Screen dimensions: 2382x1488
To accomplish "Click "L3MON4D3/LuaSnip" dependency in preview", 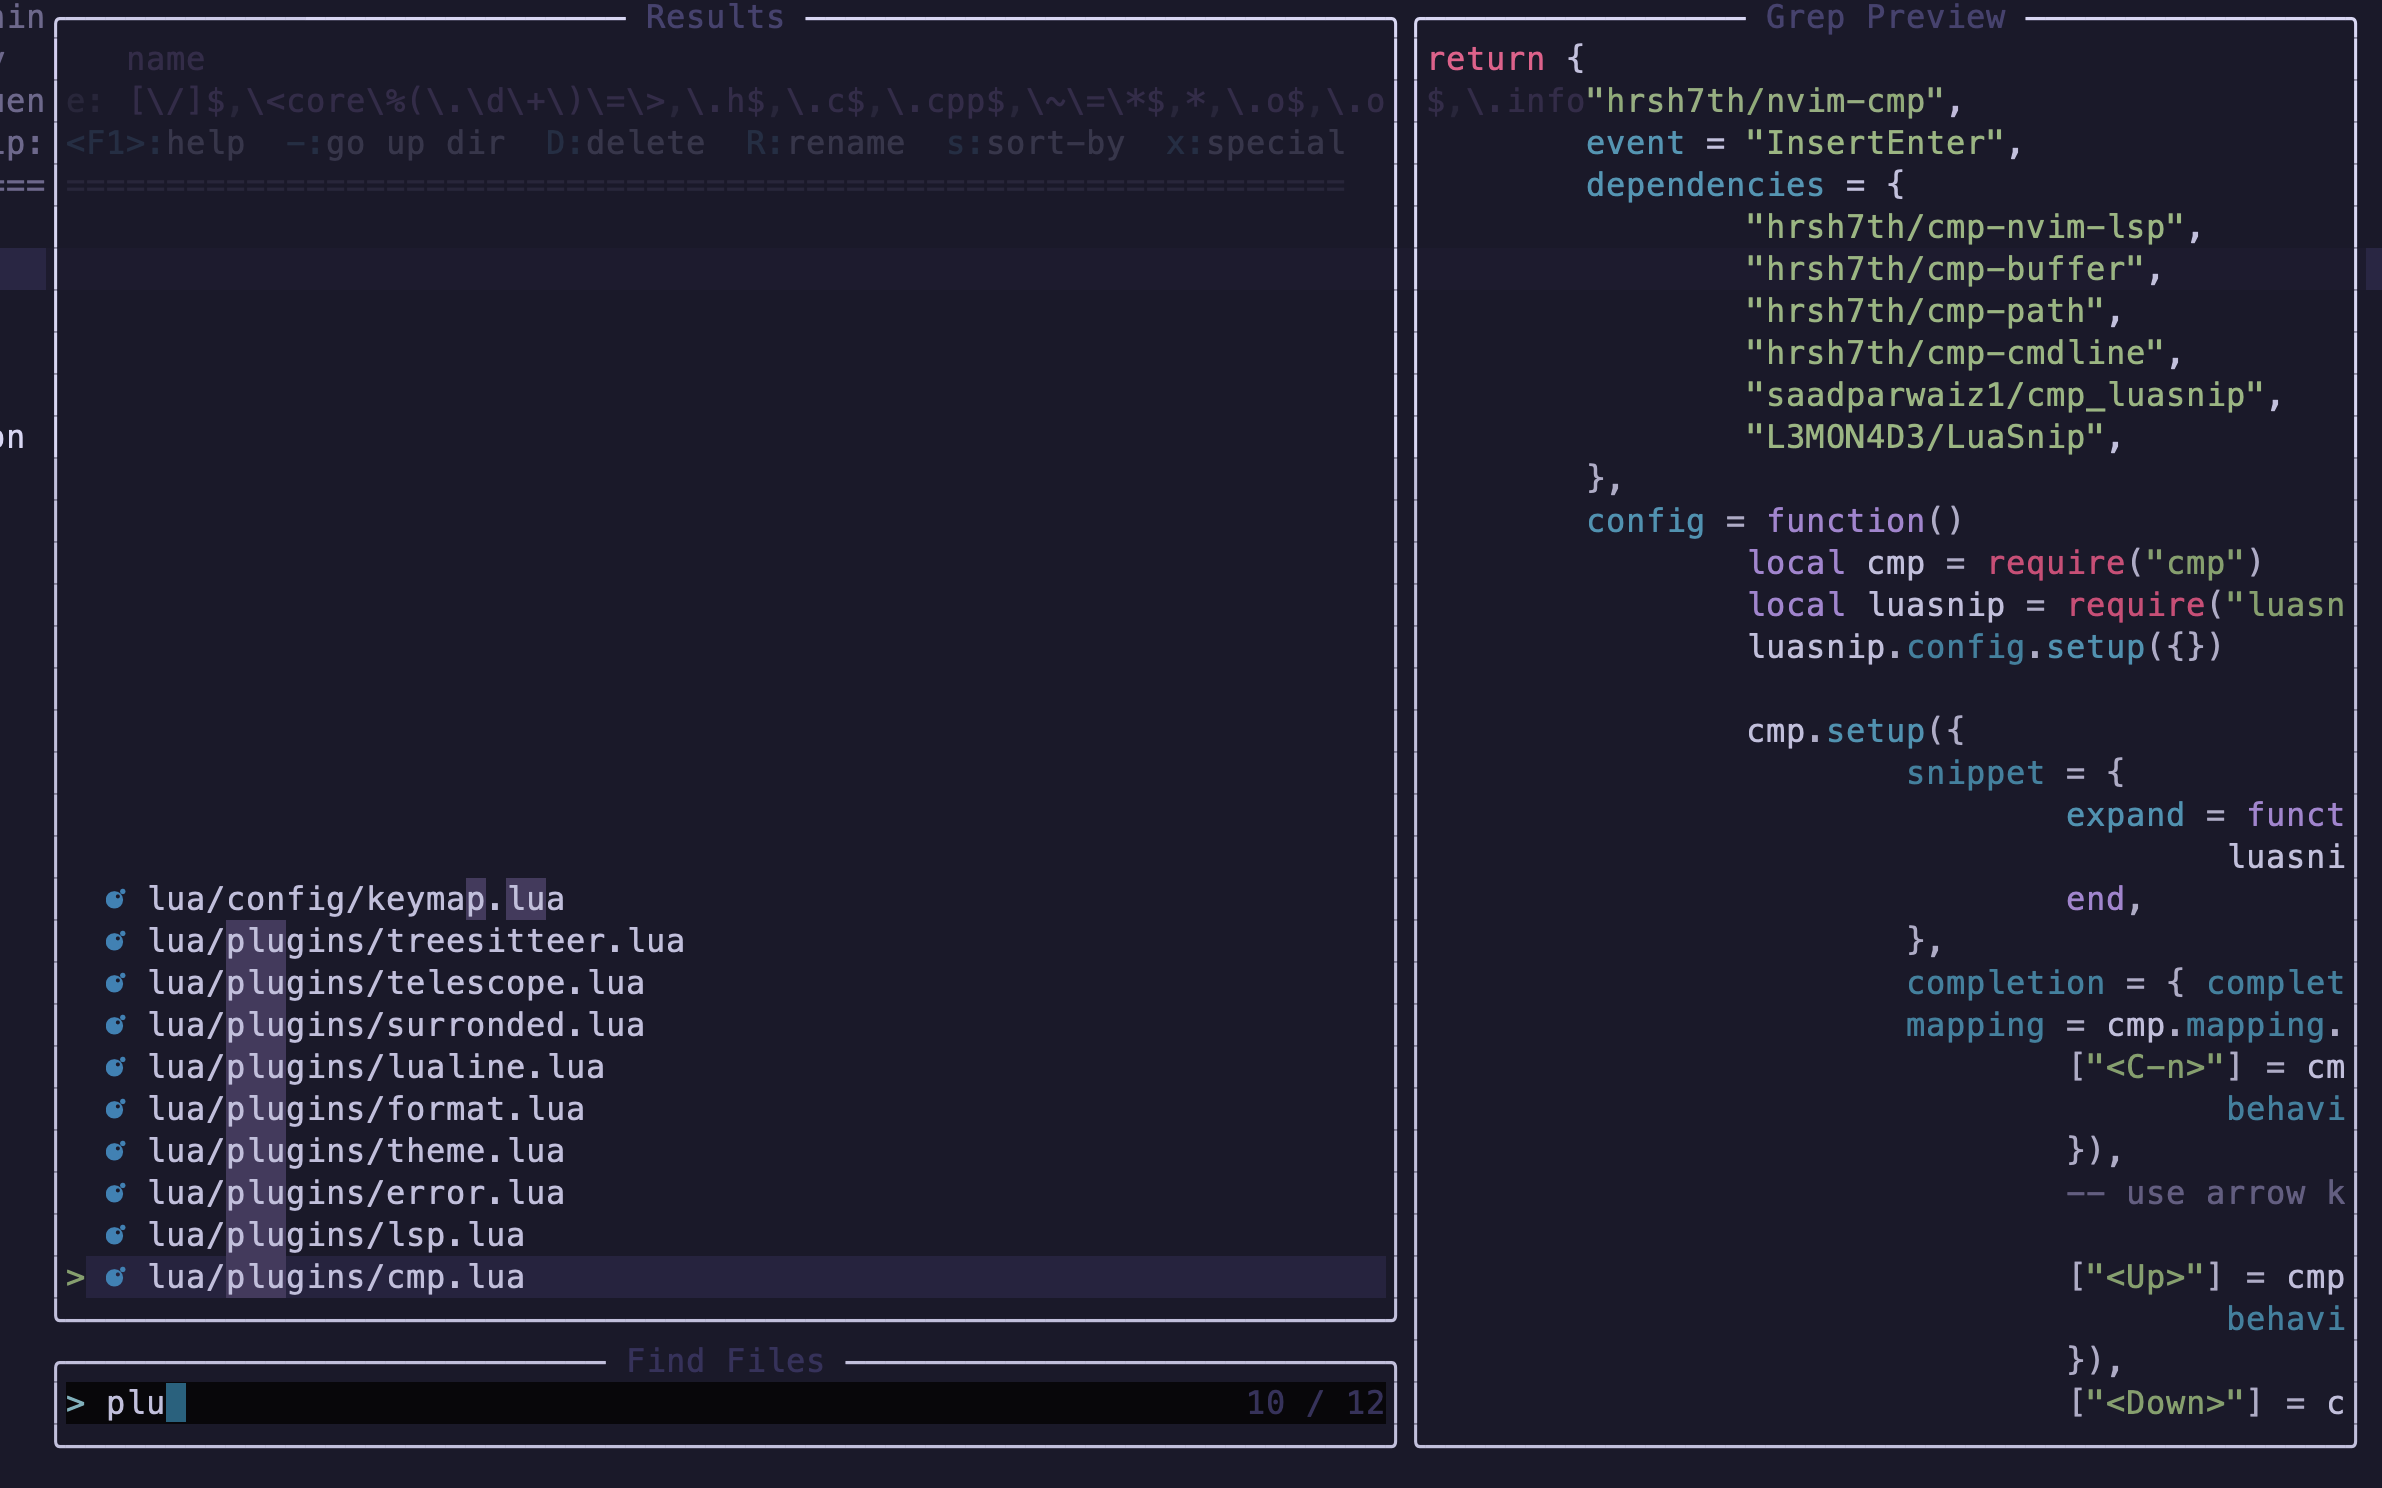I will tap(1925, 437).
